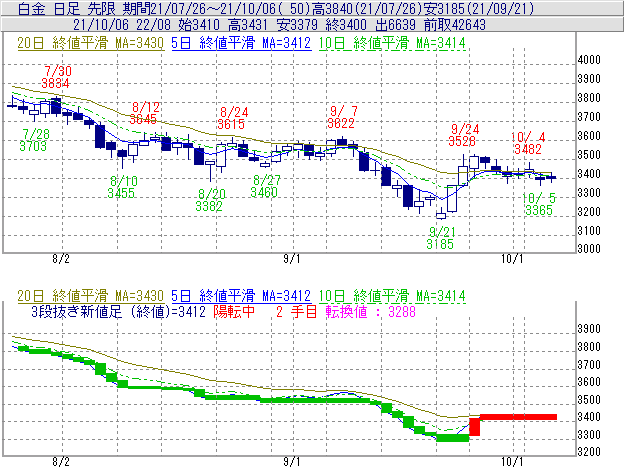Click the magenta 転換値 : 3288 text

click(x=370, y=311)
